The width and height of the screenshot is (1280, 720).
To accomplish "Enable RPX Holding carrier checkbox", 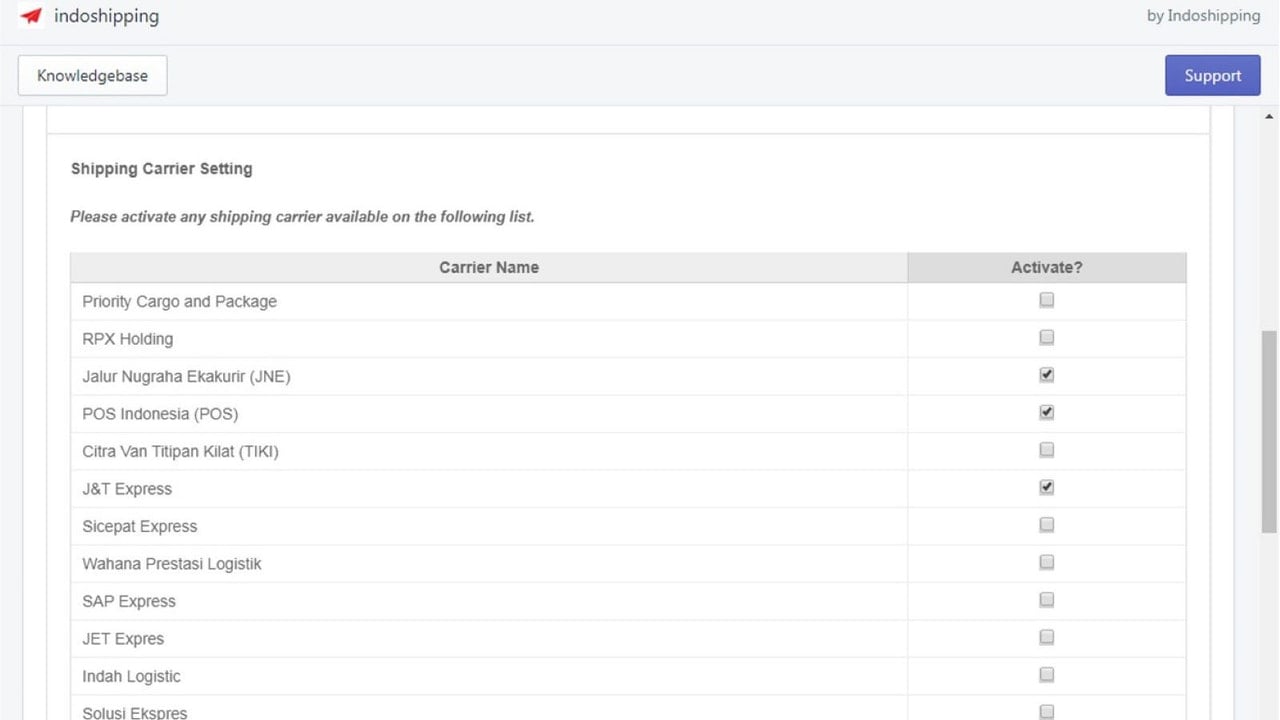I will click(x=1046, y=337).
